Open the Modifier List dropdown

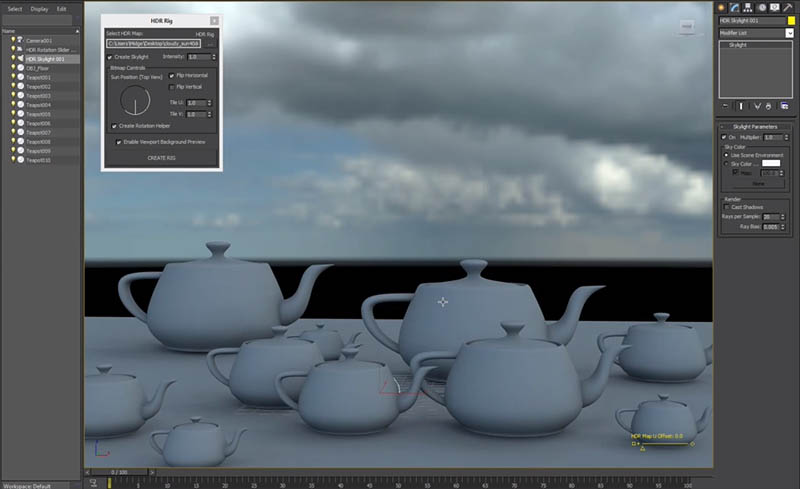(789, 33)
